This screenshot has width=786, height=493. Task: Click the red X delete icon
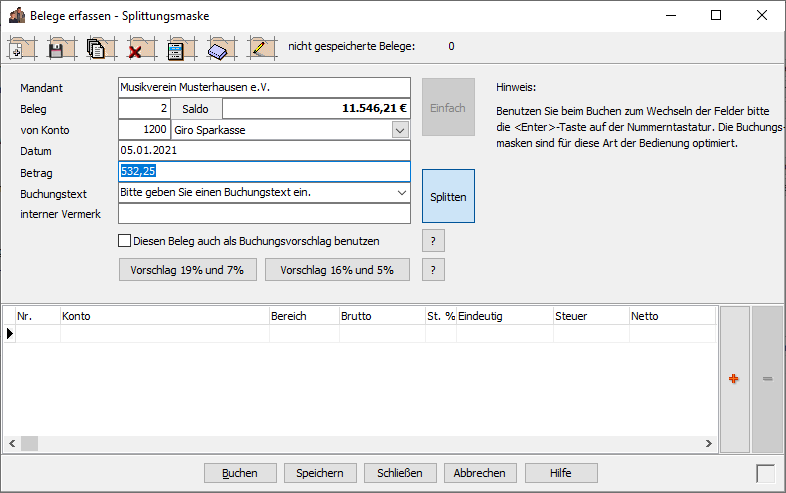click(x=137, y=48)
